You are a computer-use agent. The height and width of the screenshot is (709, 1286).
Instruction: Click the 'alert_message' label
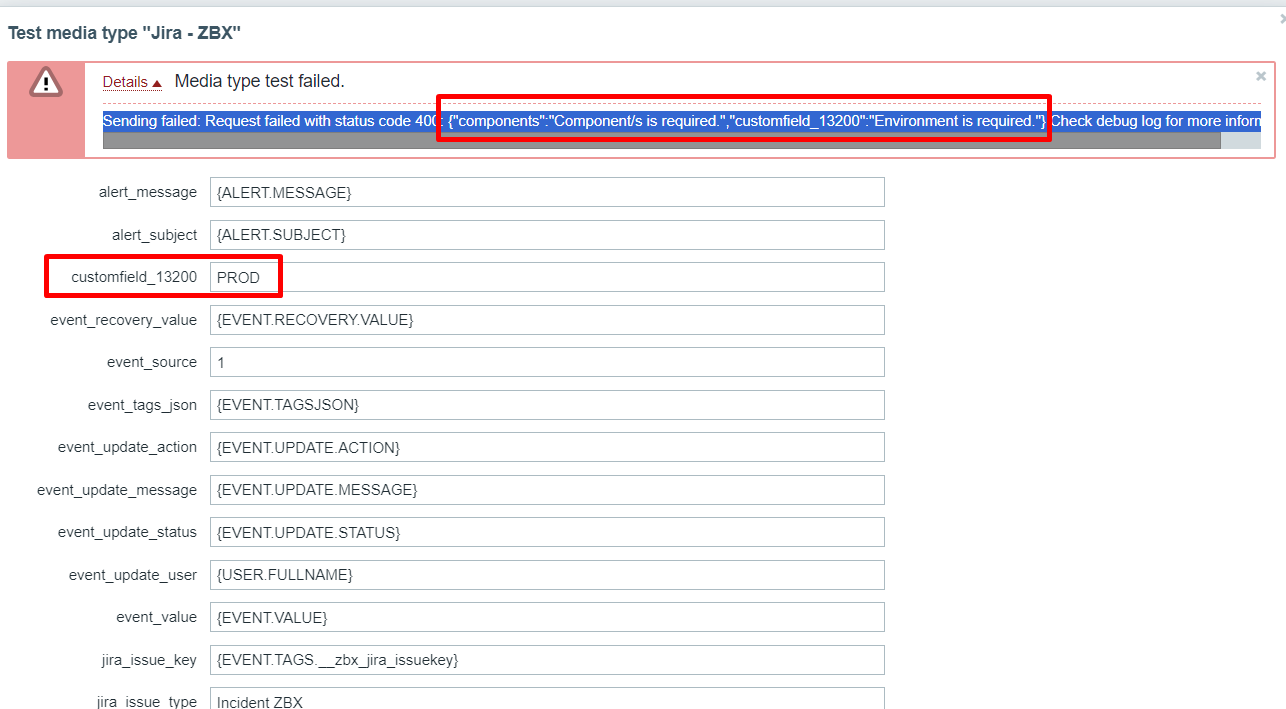pyautogui.click(x=148, y=193)
